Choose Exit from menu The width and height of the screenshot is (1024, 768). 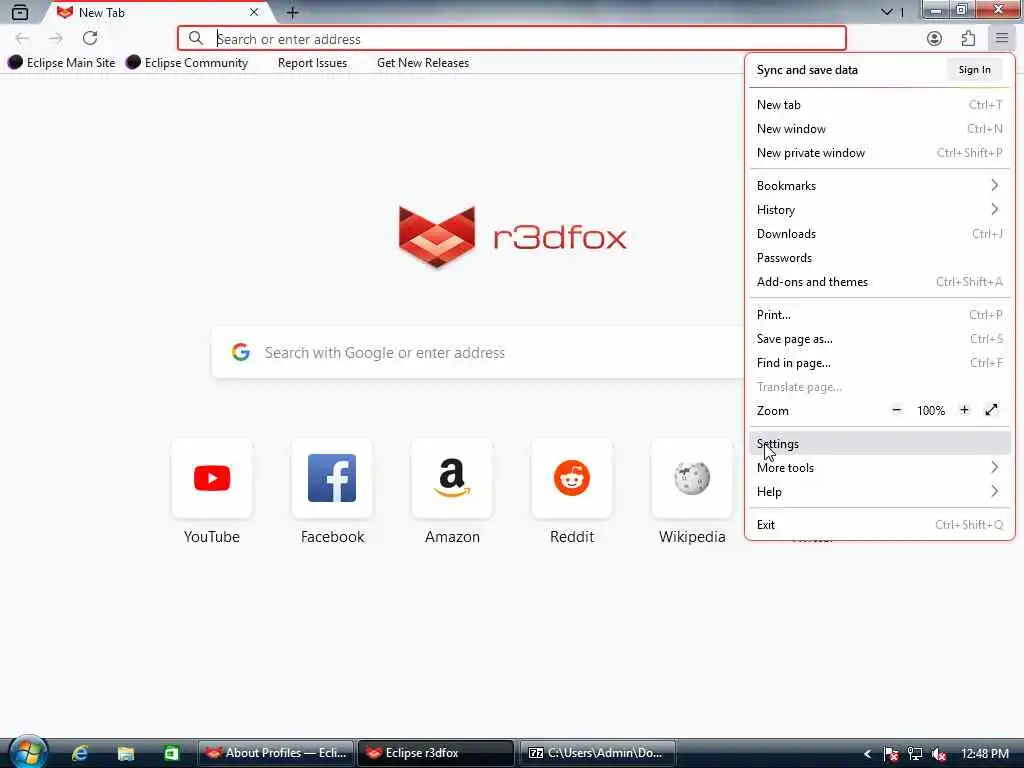(879, 524)
